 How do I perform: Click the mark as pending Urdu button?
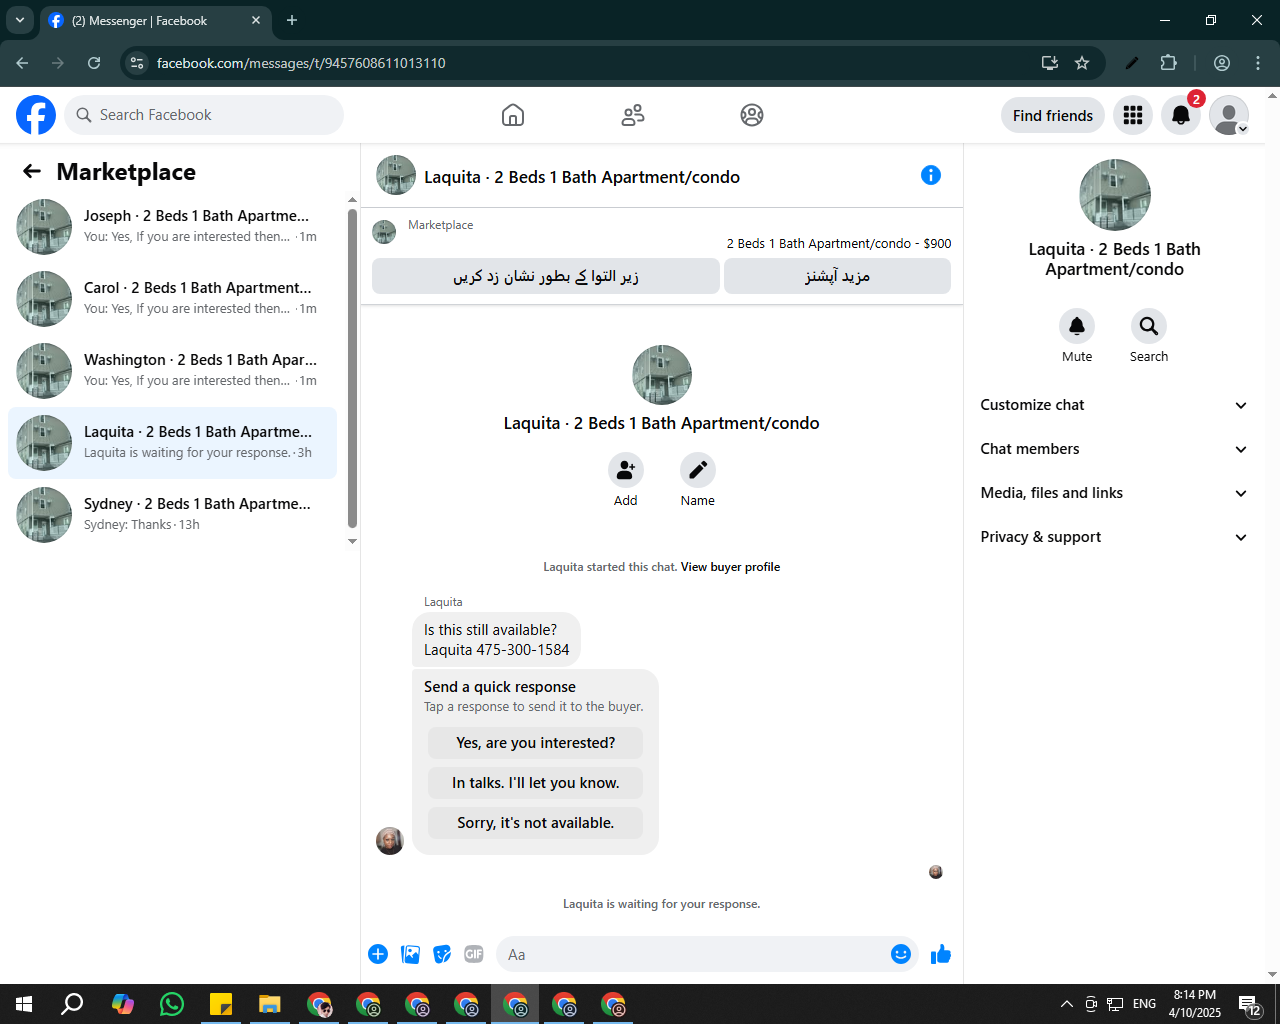pyautogui.click(x=546, y=276)
